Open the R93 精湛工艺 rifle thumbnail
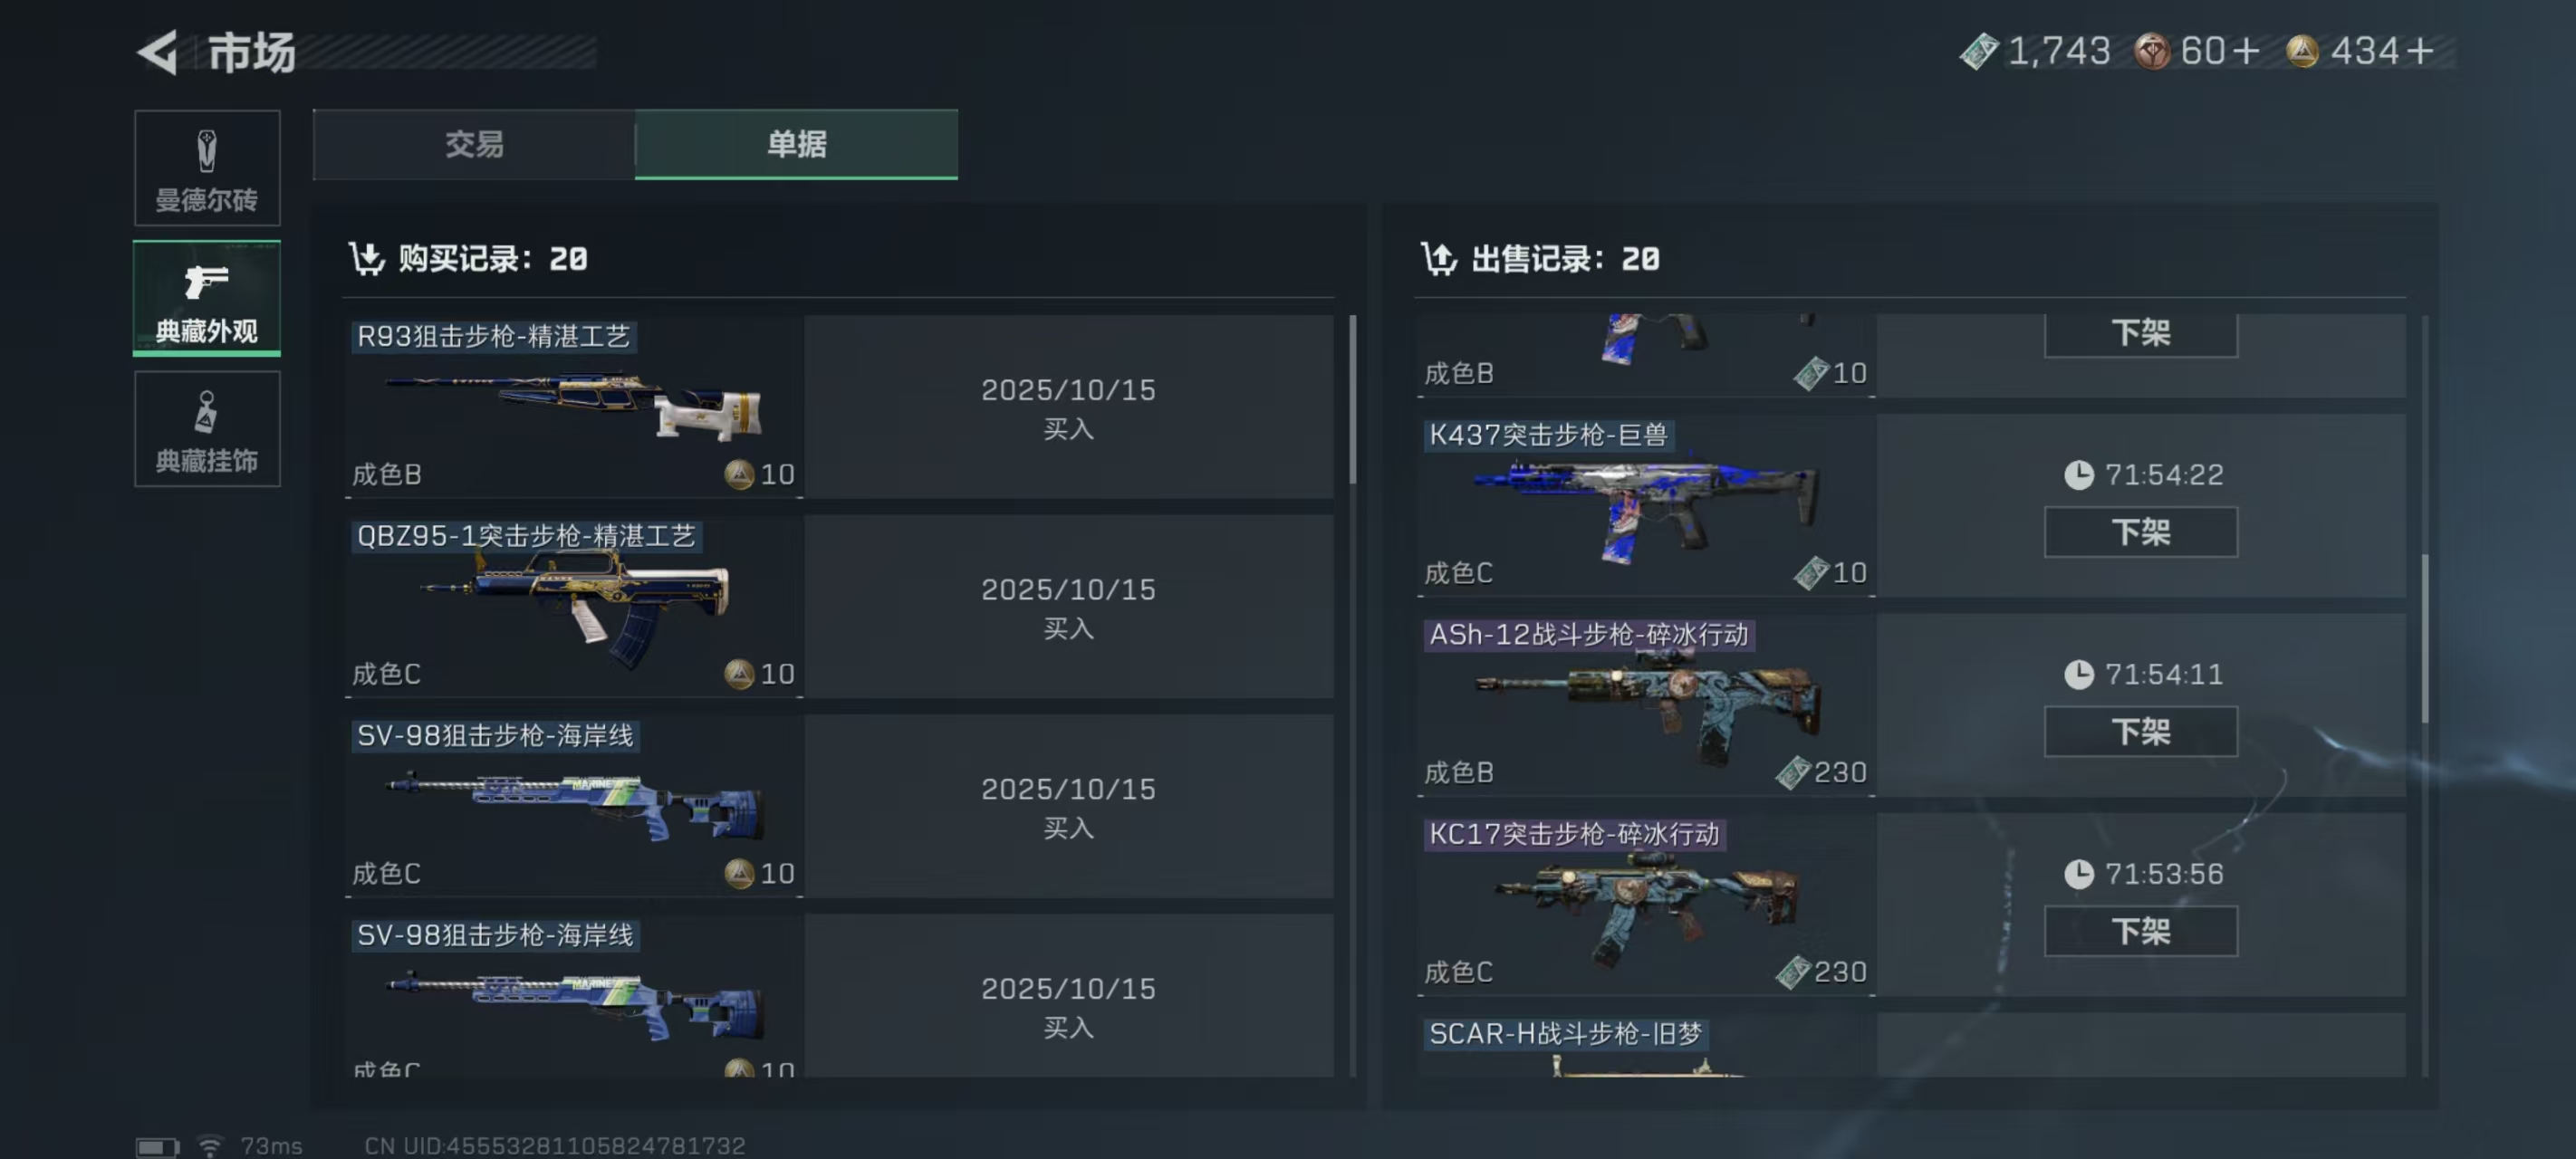 [x=574, y=408]
